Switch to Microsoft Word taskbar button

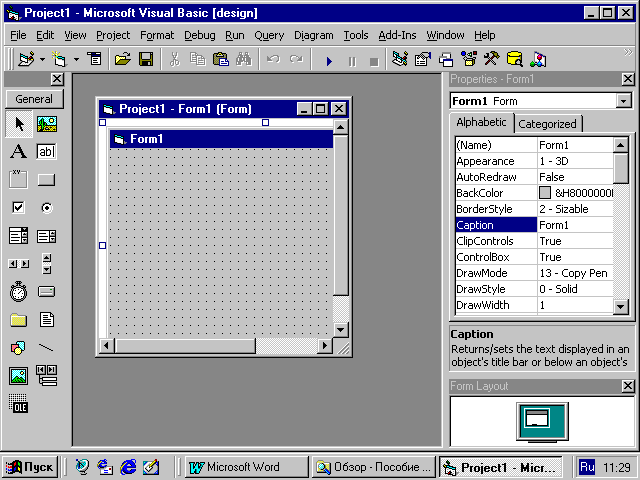(247, 467)
